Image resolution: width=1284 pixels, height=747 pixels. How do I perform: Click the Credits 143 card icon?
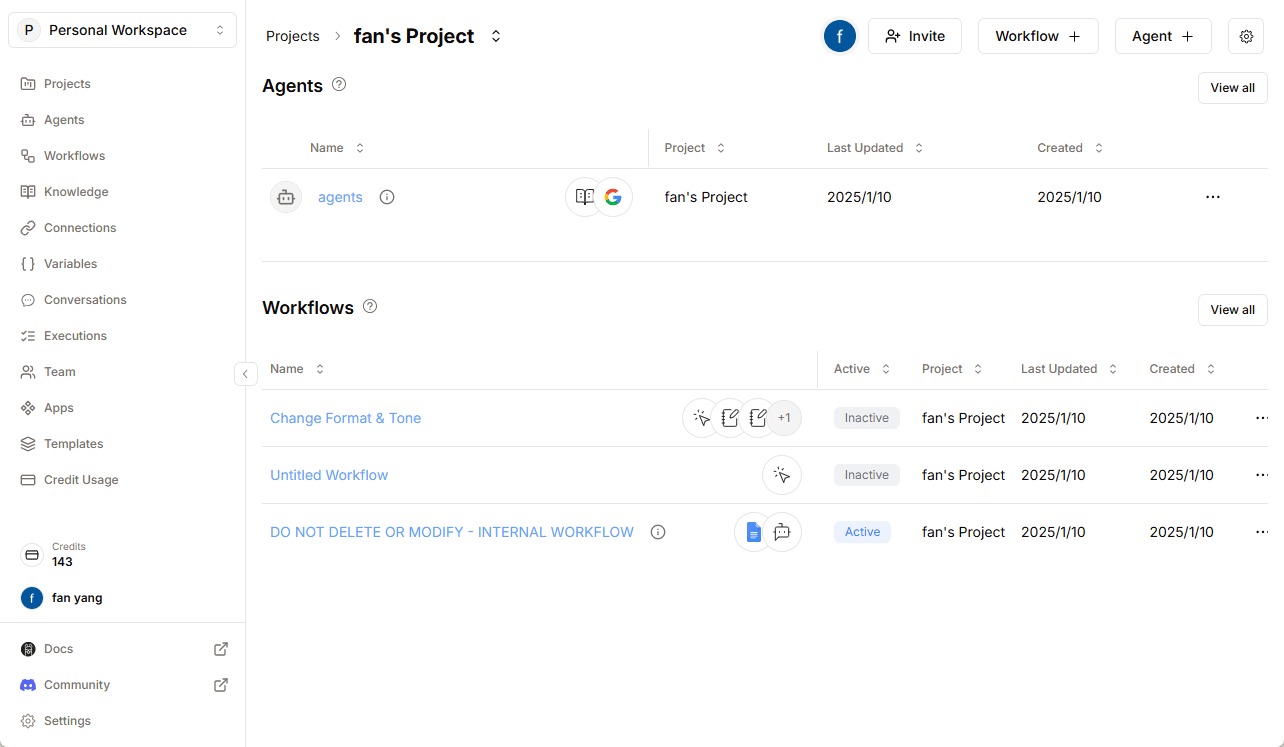coord(32,555)
